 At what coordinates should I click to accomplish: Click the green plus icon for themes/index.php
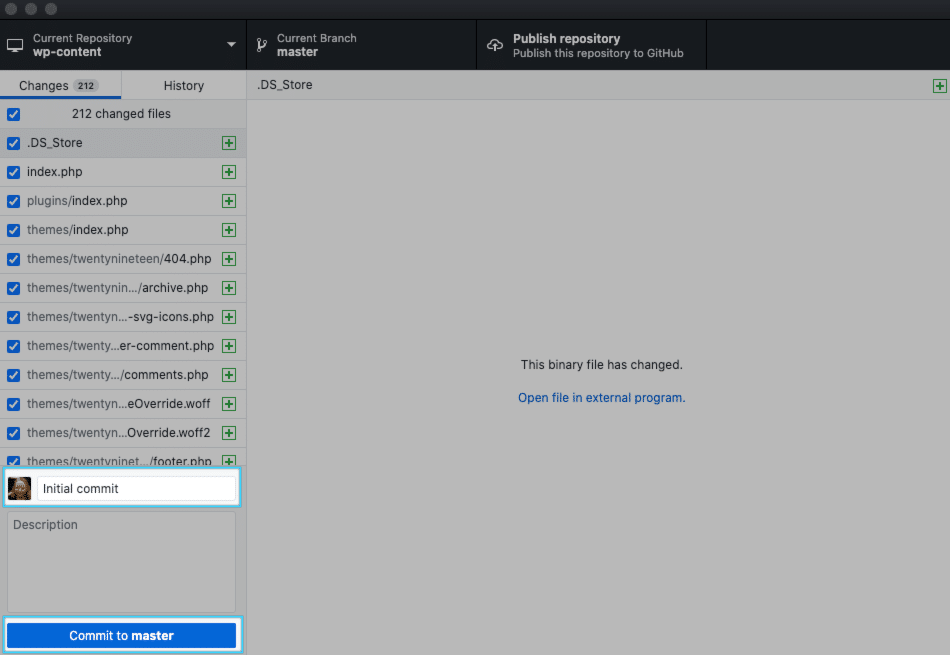click(x=229, y=230)
